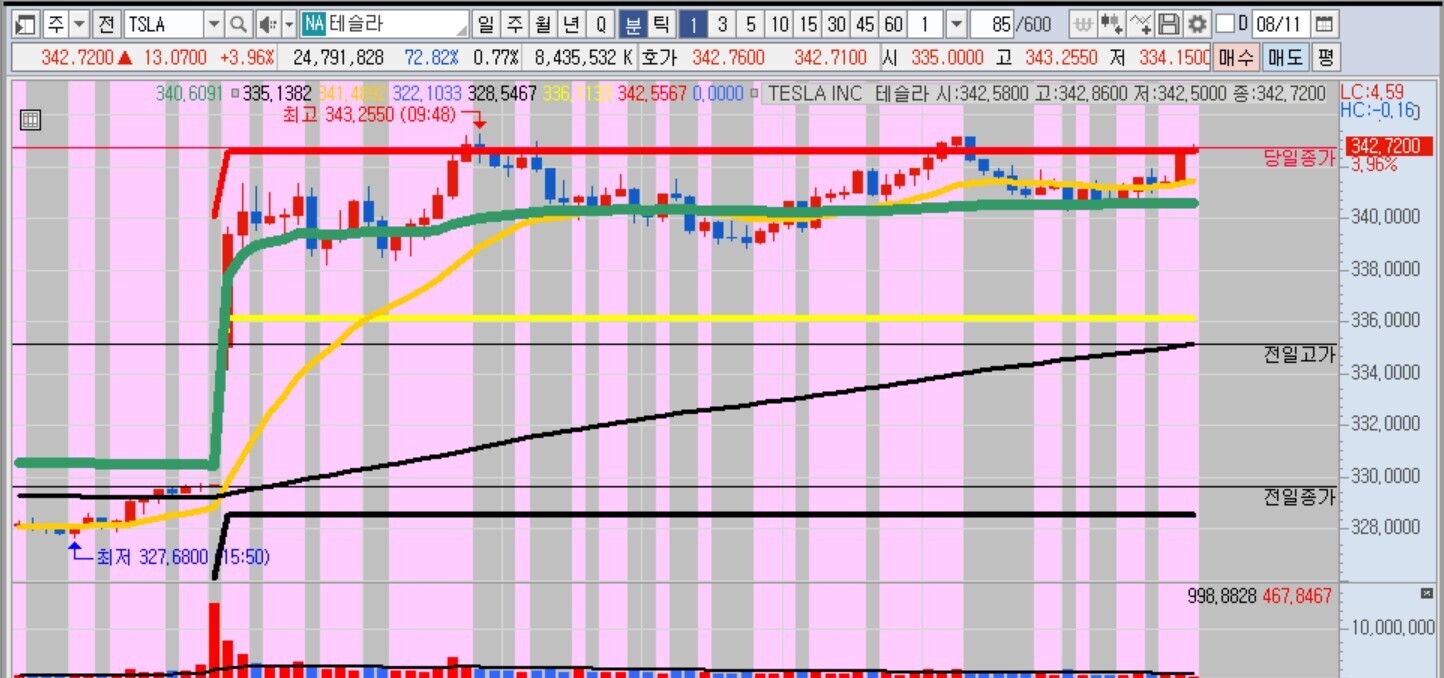The width and height of the screenshot is (1444, 678).
Task: Toggle the 전 button beside the ticker
Action: tap(108, 23)
